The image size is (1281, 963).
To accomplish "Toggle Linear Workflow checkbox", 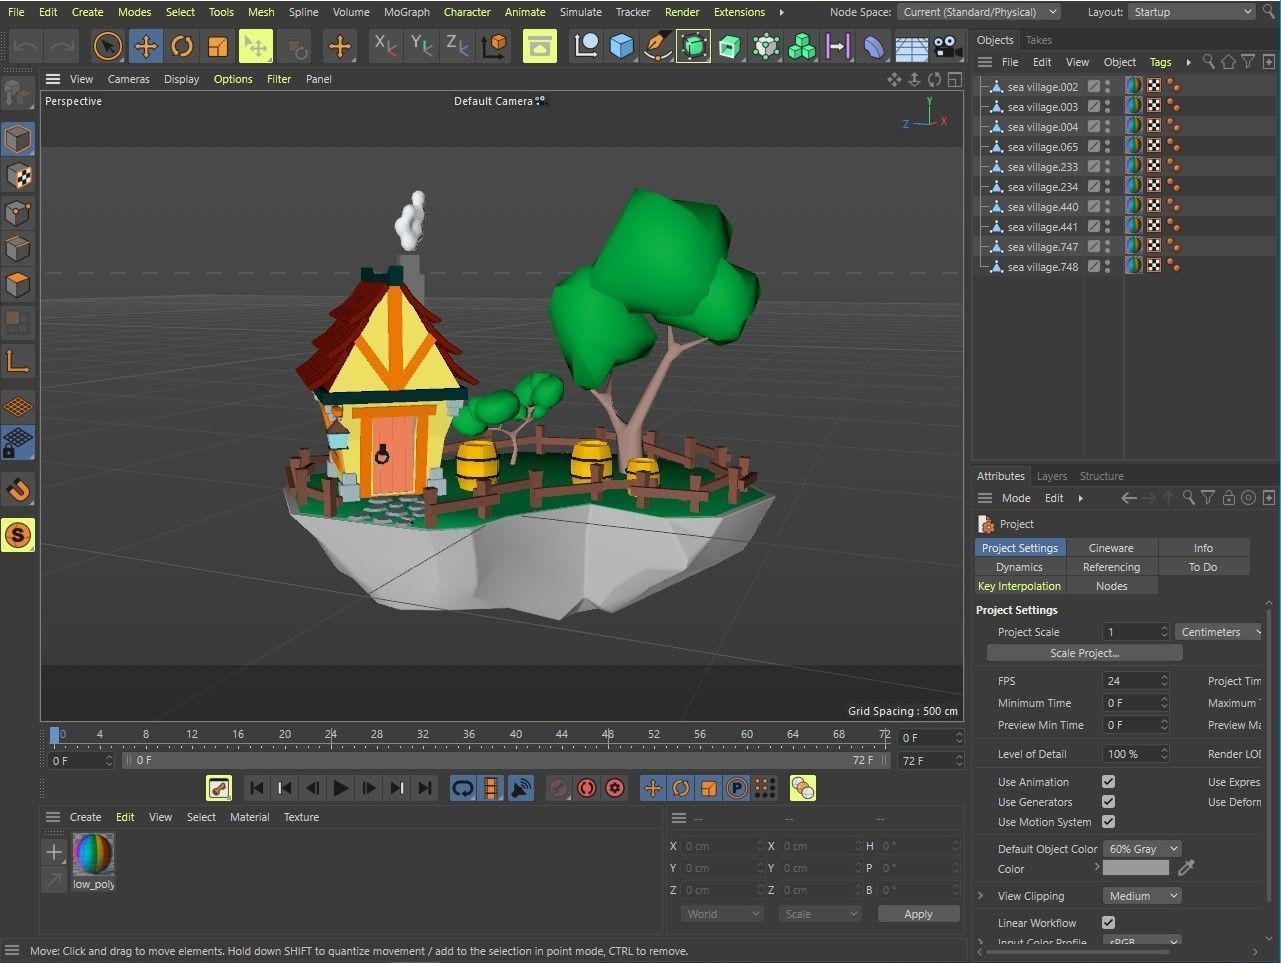I will 1108,923.
